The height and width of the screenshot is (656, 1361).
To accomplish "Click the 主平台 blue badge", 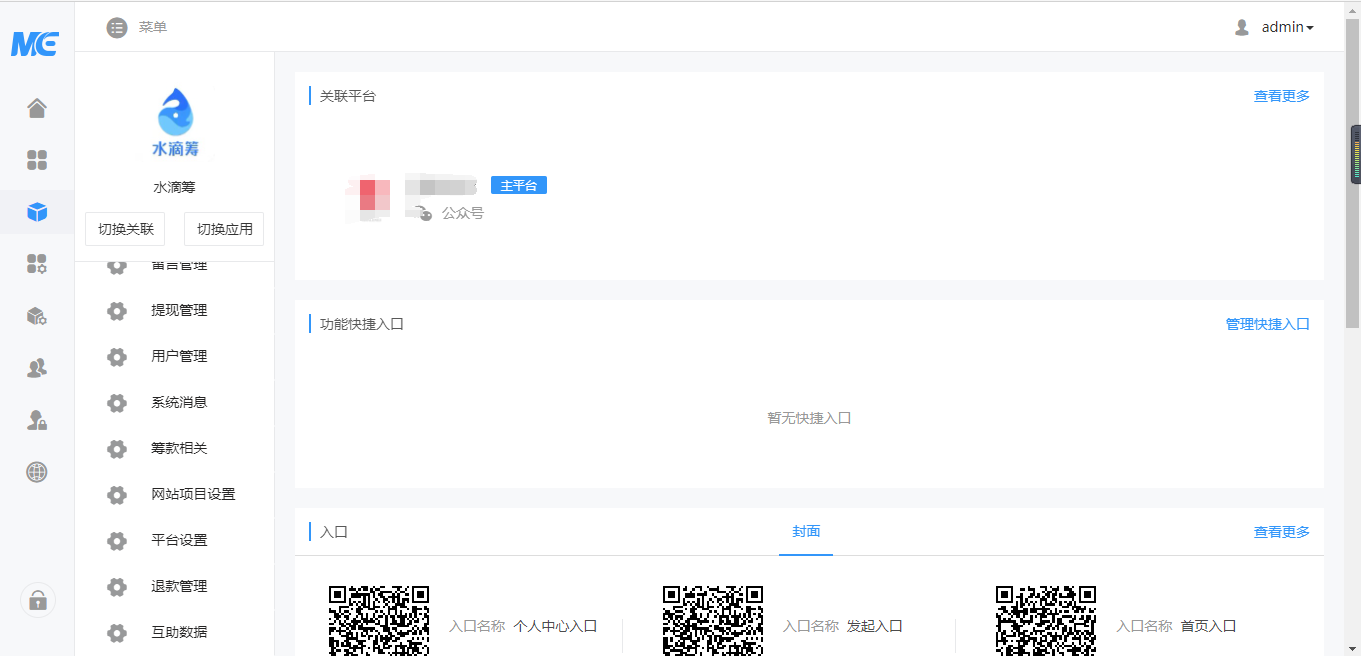I will pyautogui.click(x=519, y=186).
